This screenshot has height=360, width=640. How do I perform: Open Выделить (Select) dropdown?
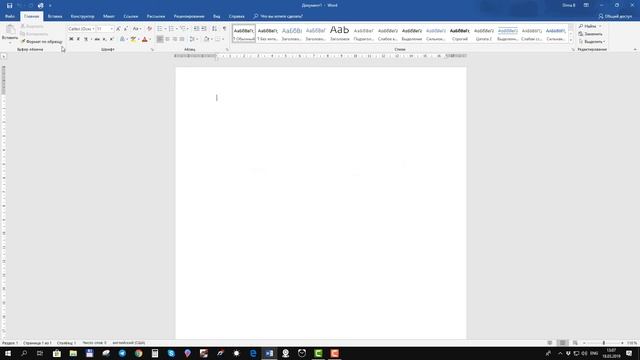(591, 42)
